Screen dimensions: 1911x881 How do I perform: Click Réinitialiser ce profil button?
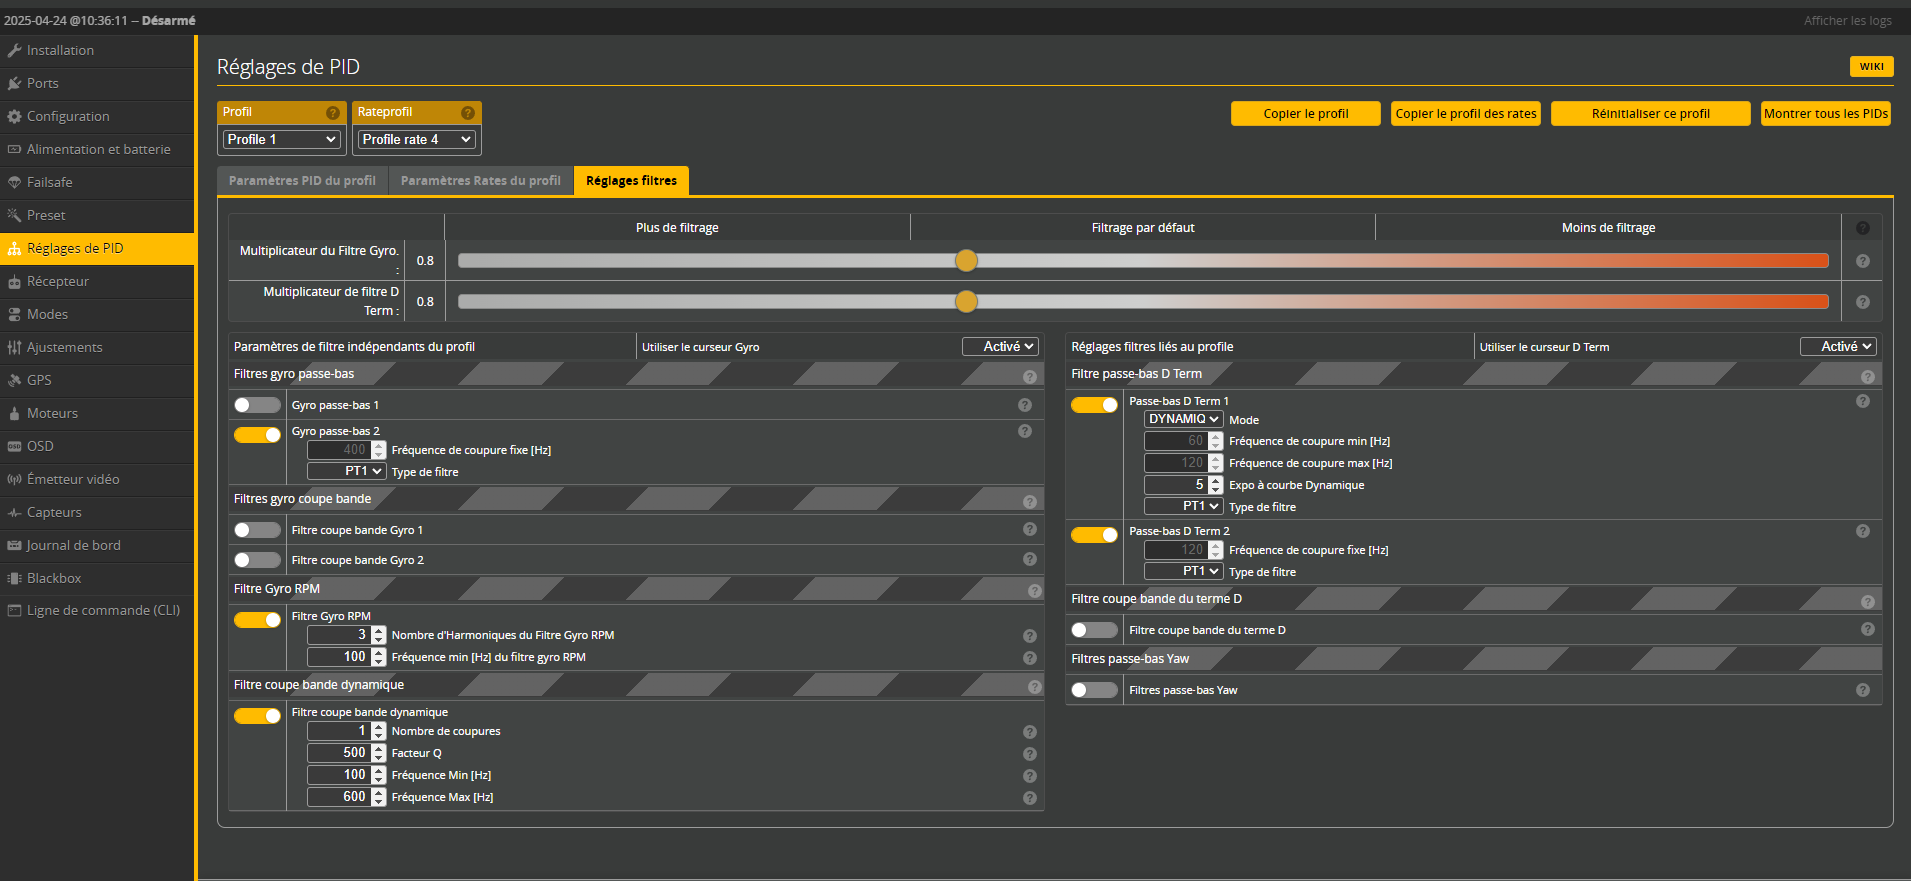coord(1650,114)
